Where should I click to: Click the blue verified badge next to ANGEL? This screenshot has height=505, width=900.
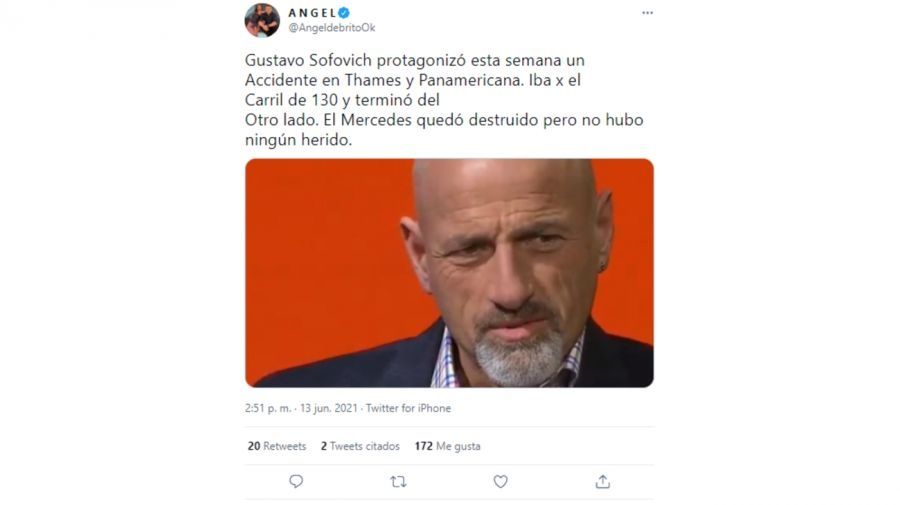click(344, 13)
